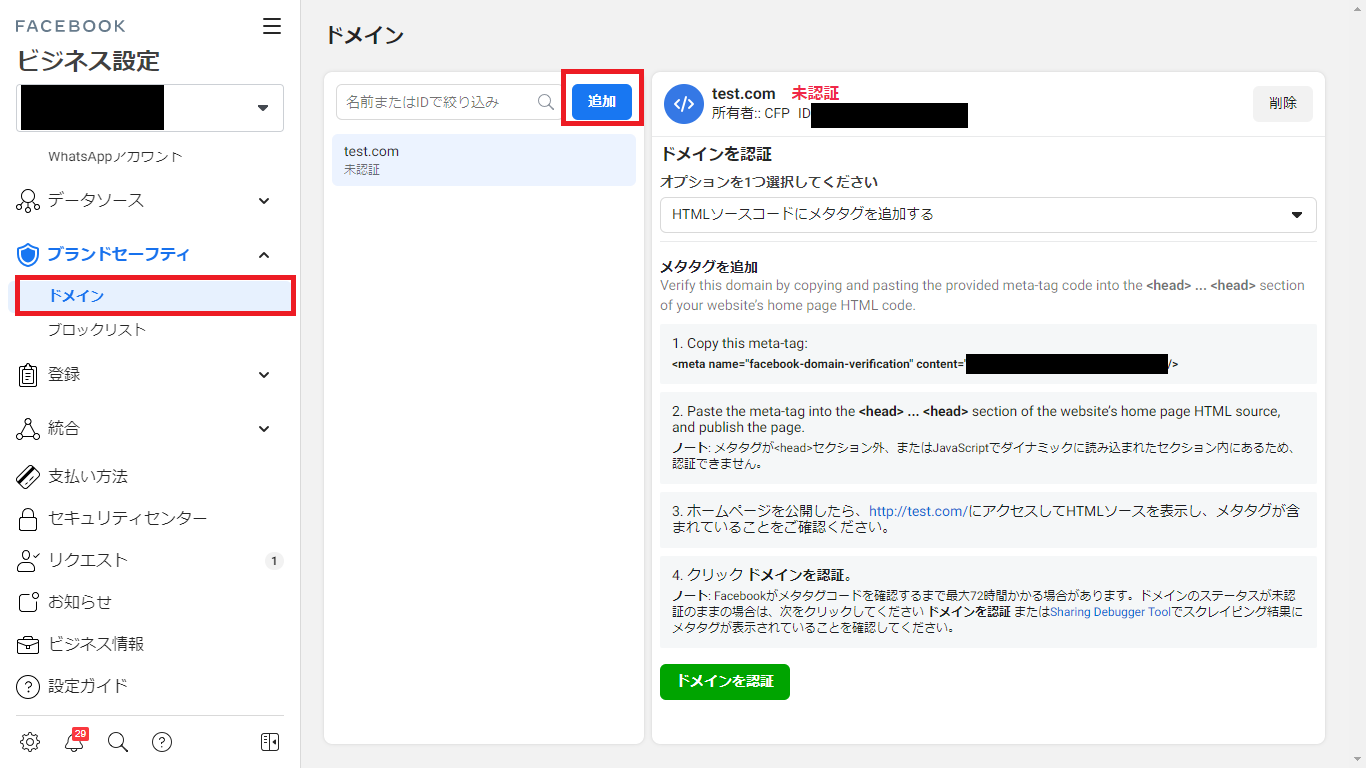Select the test.com entry in the domain list
Viewport: 1366px width, 768px height.
click(x=484, y=160)
